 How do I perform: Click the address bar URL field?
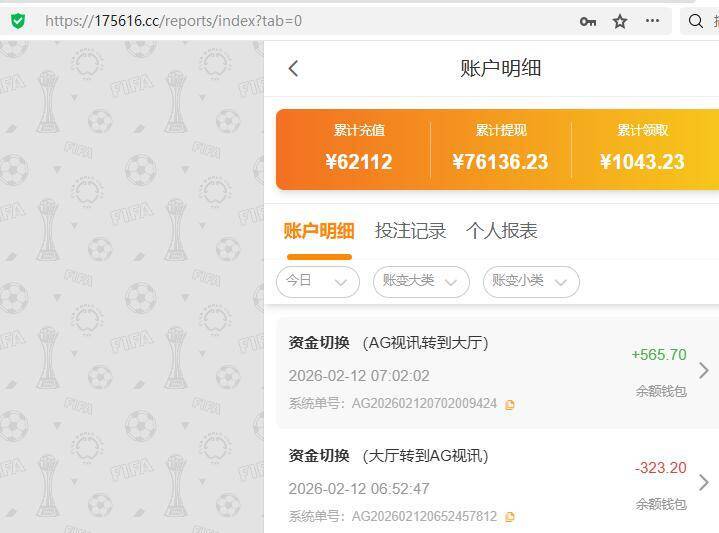[300, 21]
